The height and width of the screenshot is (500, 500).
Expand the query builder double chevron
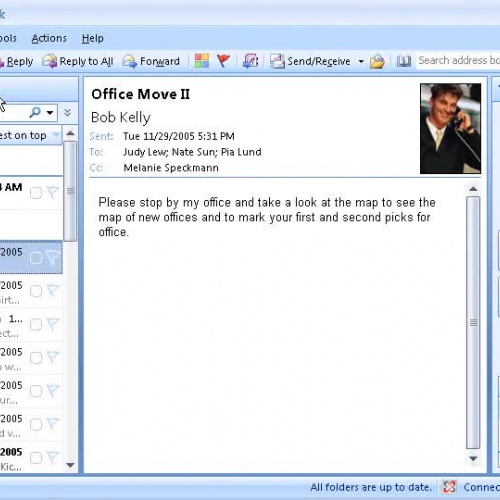[67, 113]
